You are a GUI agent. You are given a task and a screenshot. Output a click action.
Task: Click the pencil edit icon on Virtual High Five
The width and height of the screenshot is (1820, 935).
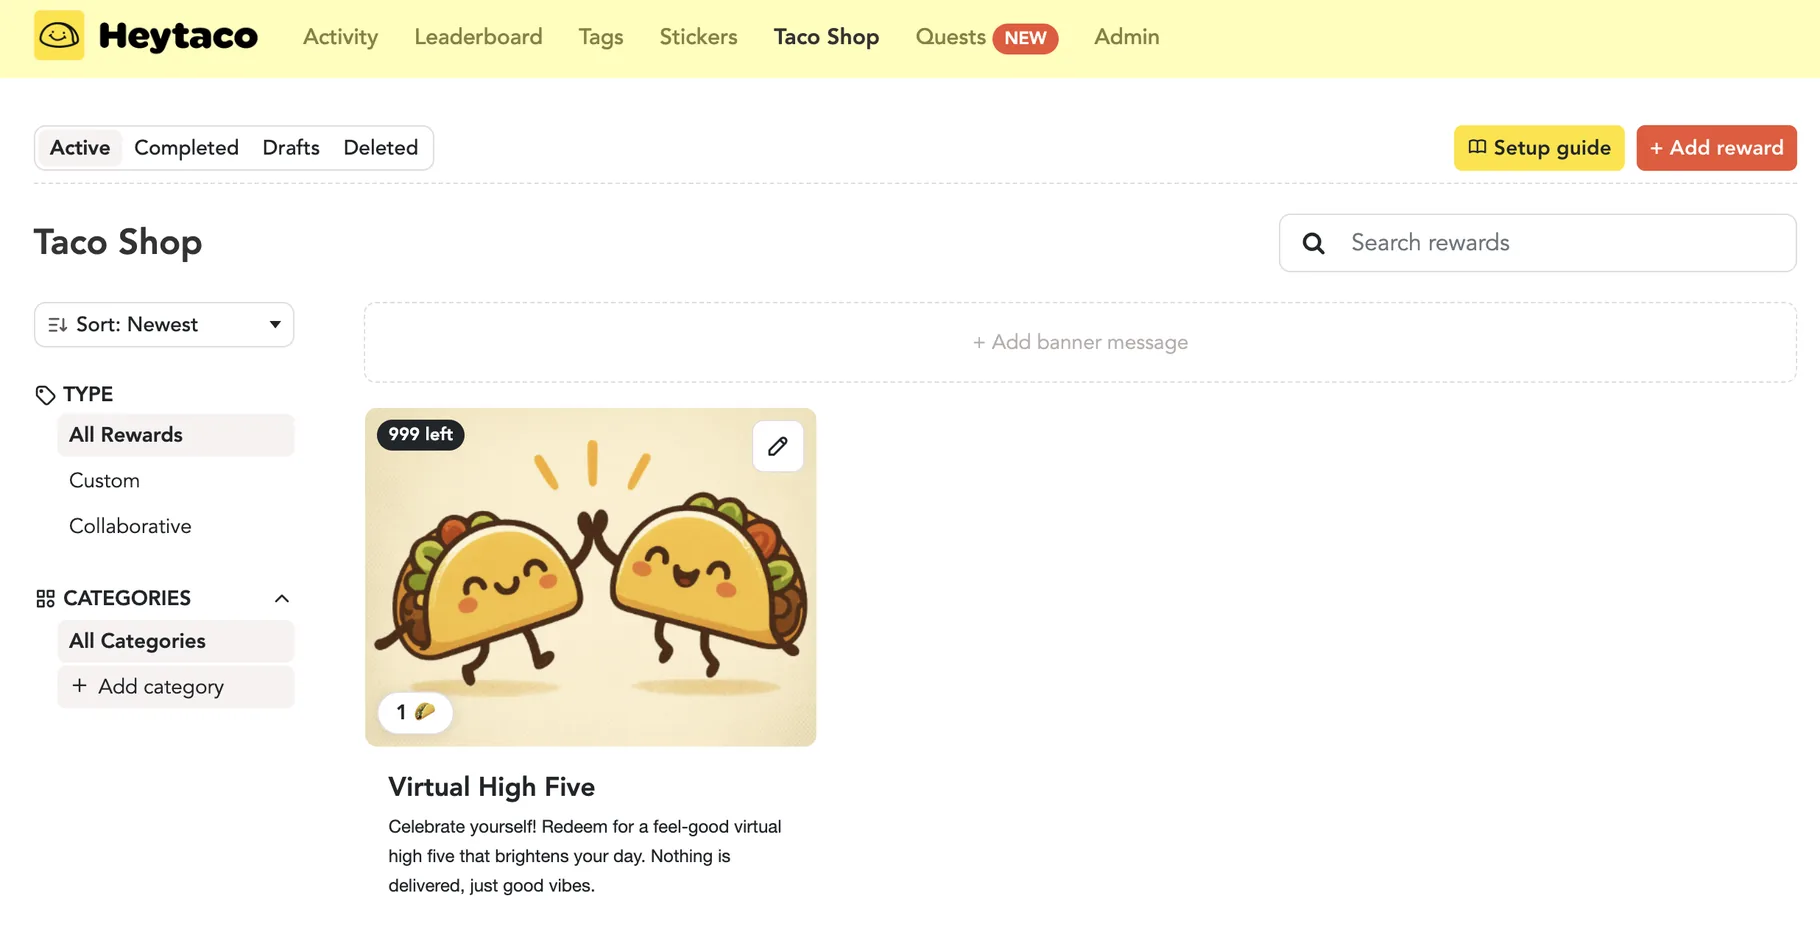coord(778,446)
